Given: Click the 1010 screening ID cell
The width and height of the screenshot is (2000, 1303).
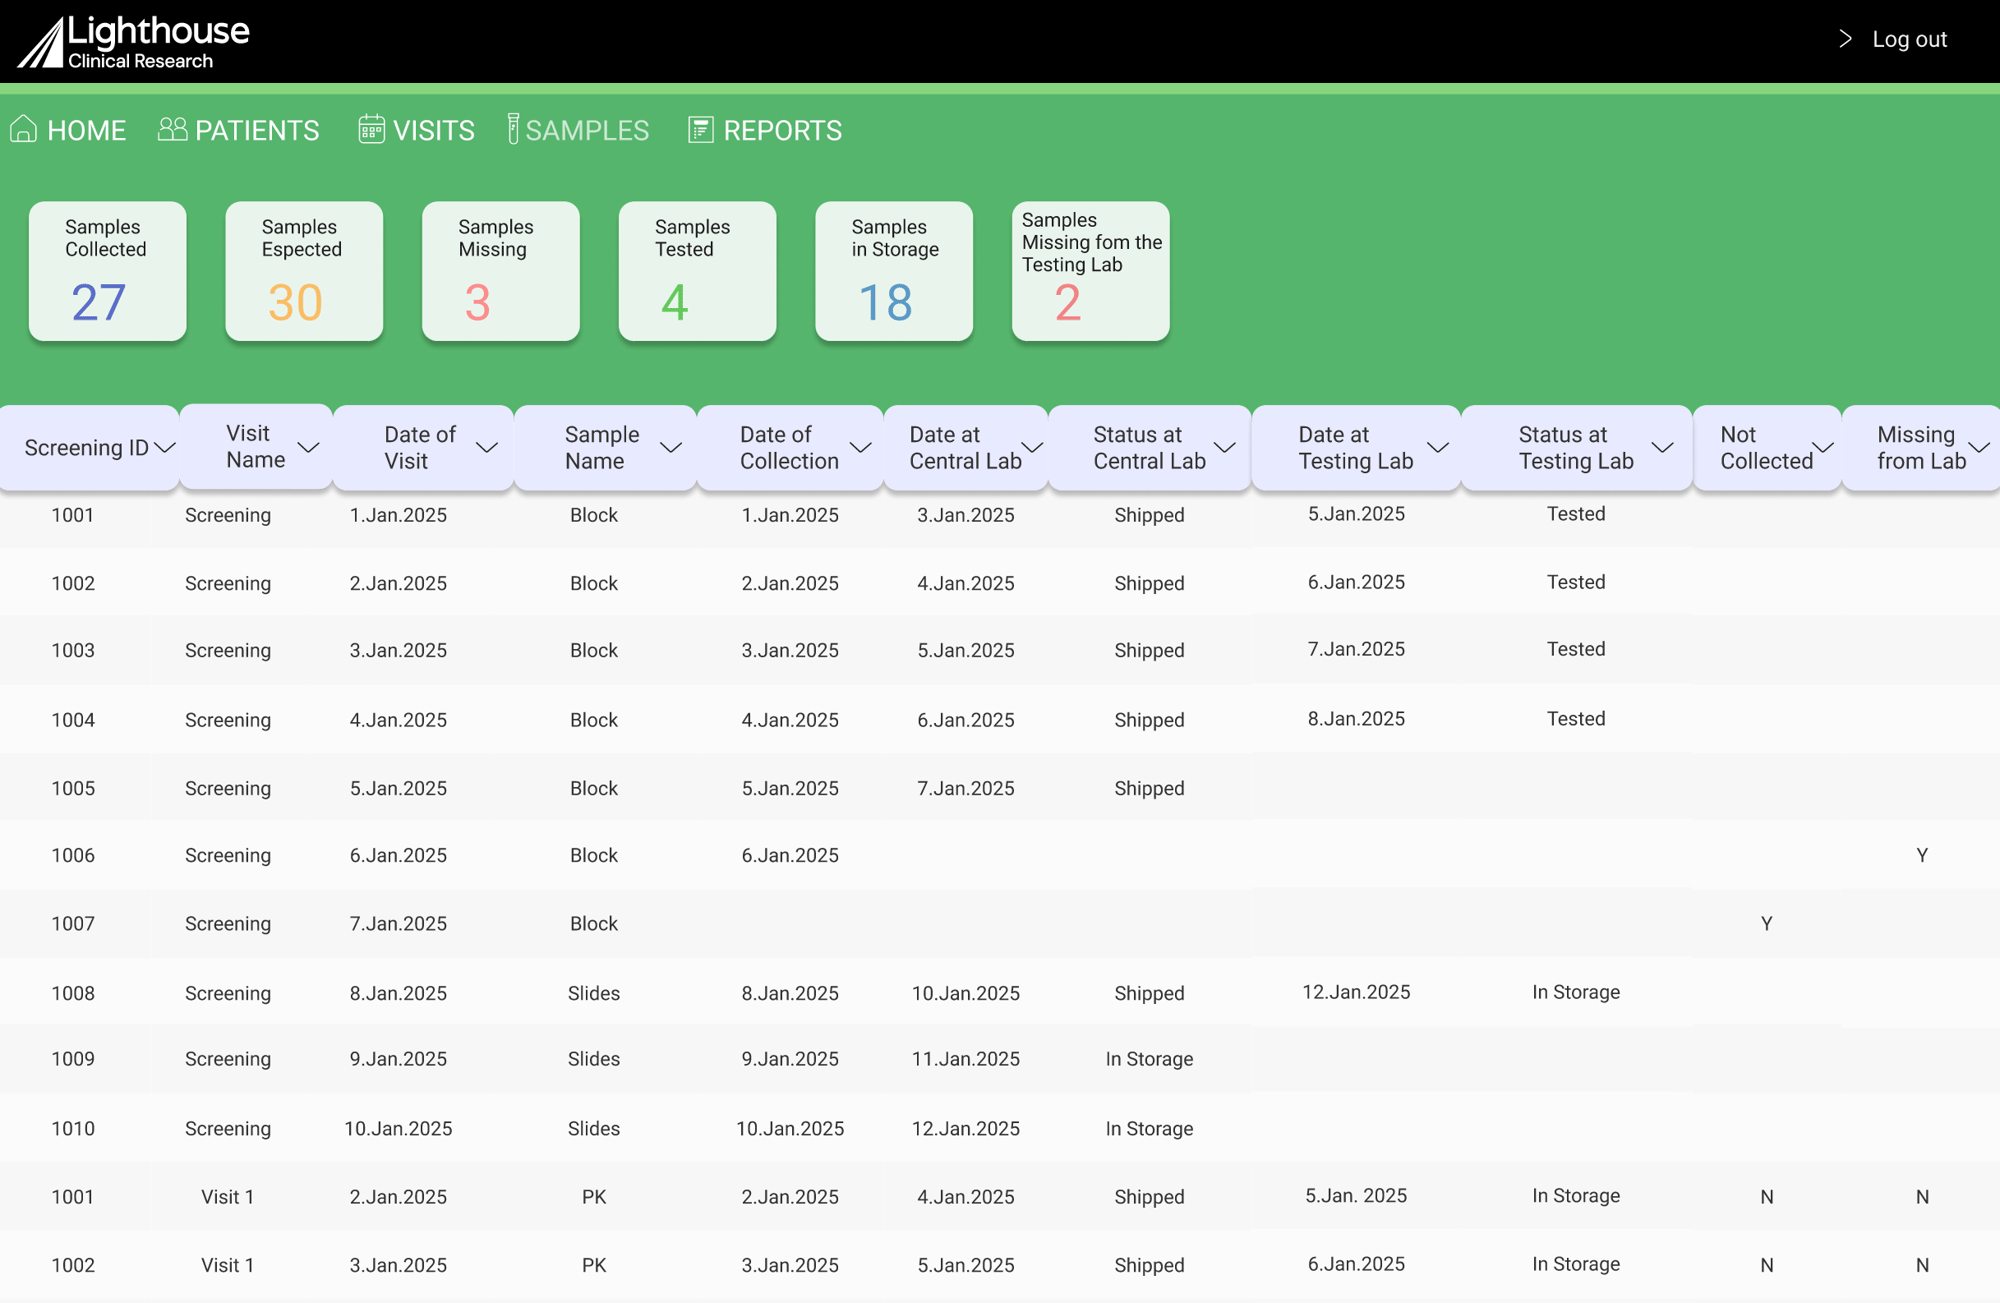Looking at the screenshot, I should point(73,1128).
